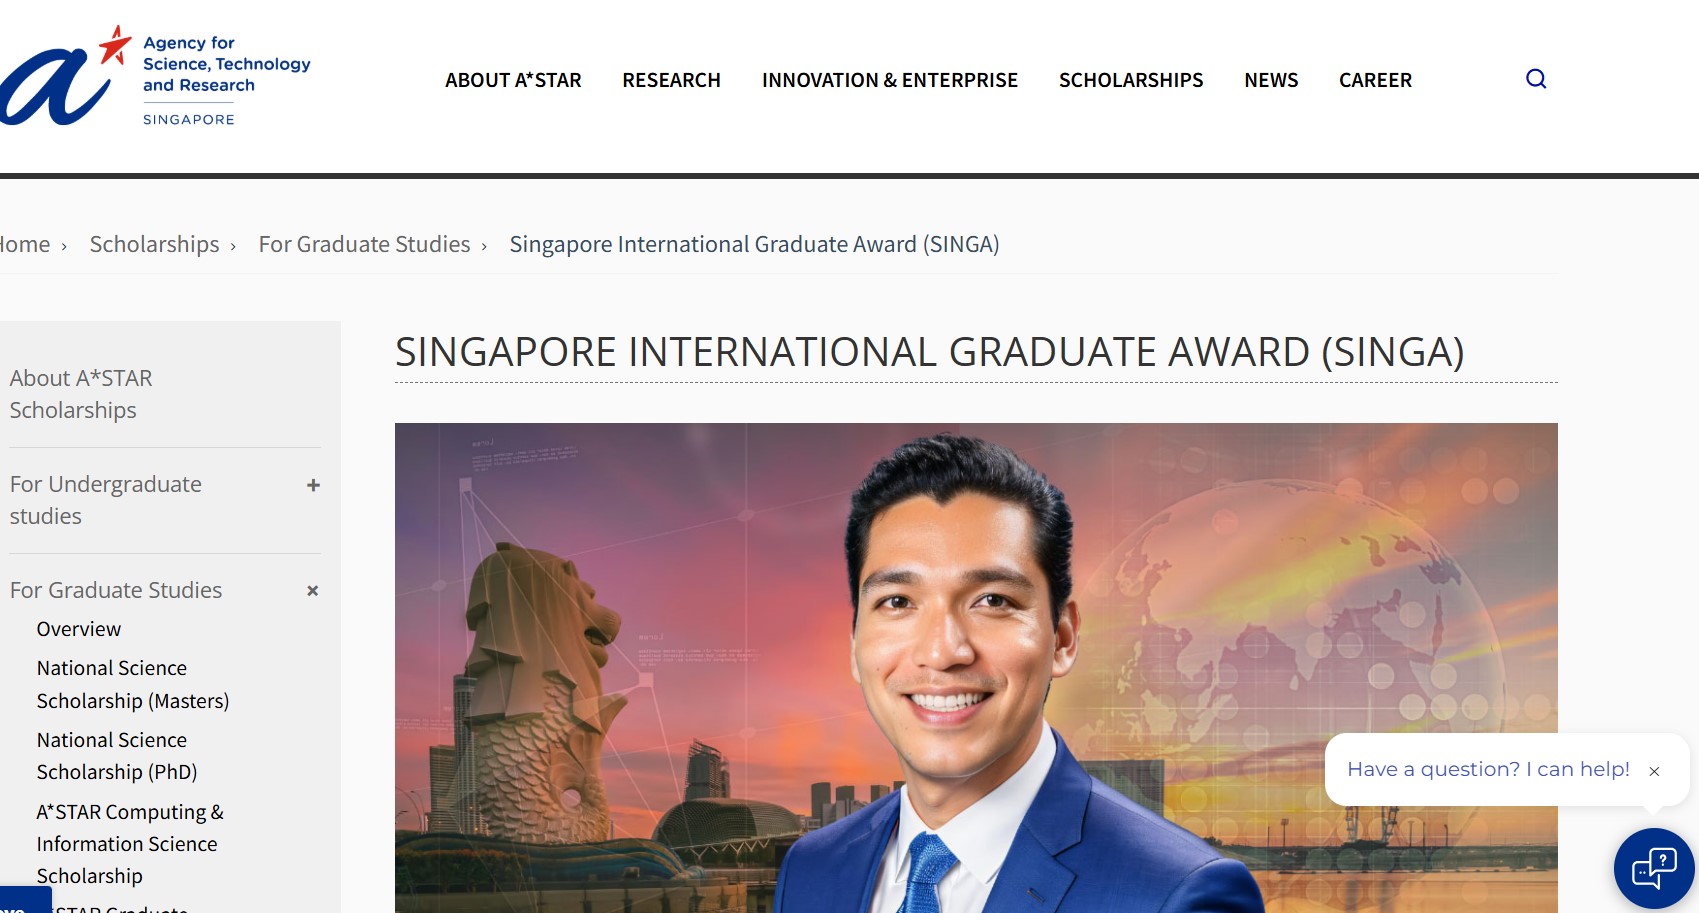Dismiss the 'Have a question?' bubble

point(1654,771)
